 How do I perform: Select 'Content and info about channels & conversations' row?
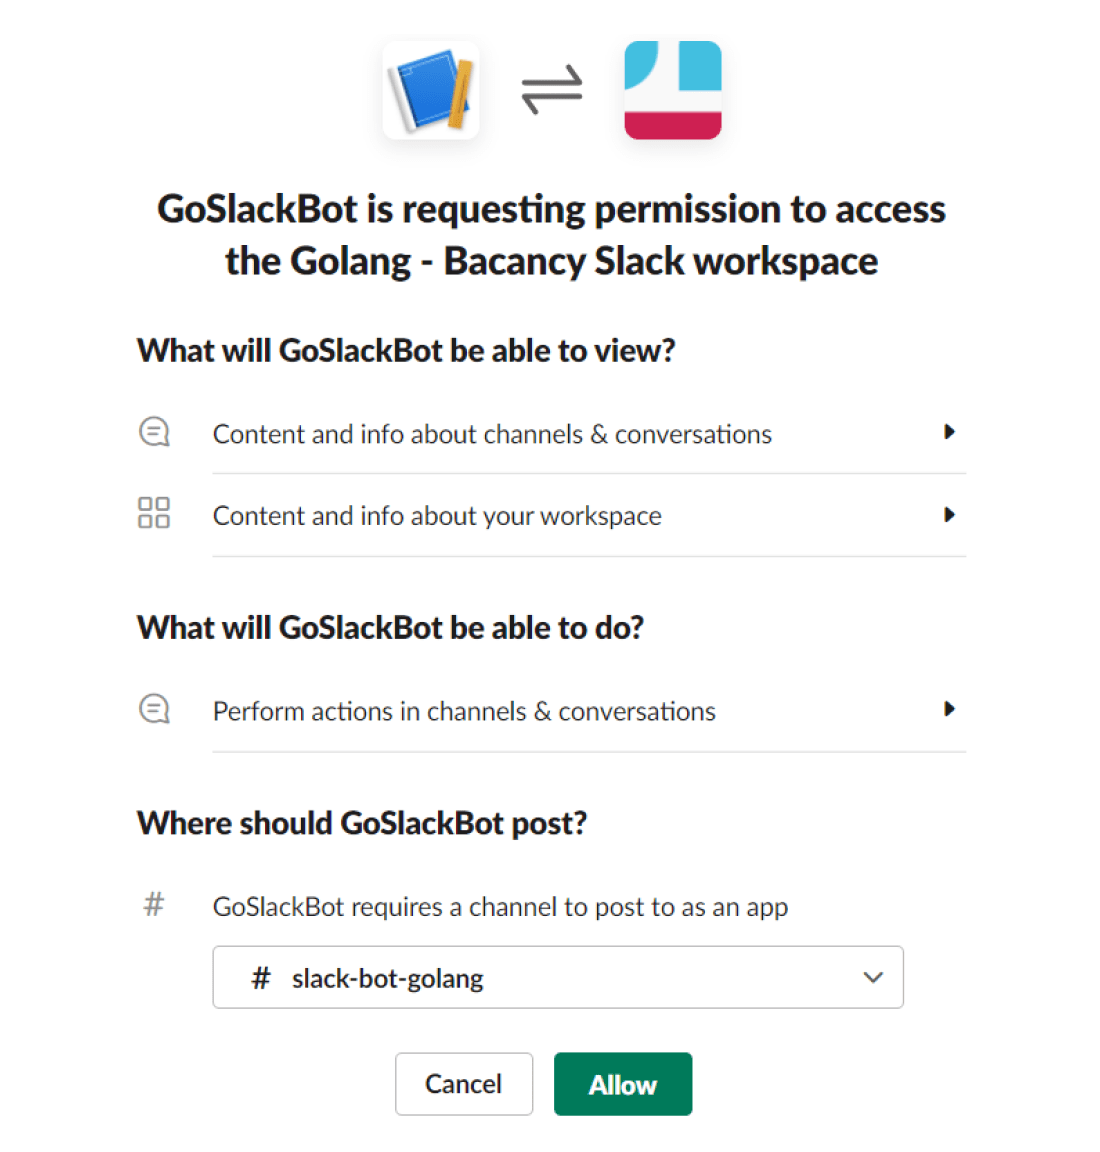pos(551,433)
